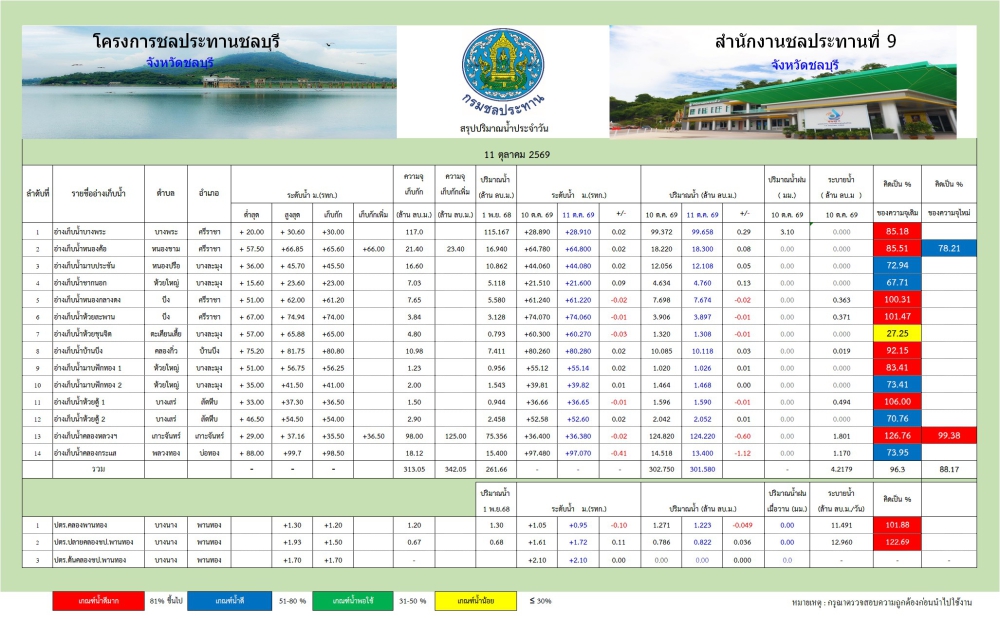Viewport: 1000px width, 619px height.
Task: Select the total added capacity "342.05"
Action: tap(455, 469)
